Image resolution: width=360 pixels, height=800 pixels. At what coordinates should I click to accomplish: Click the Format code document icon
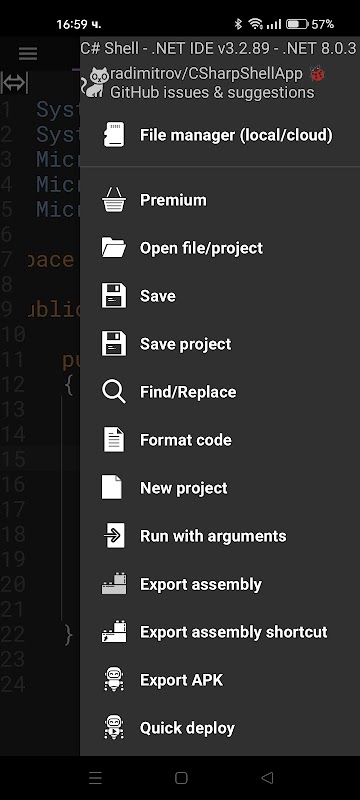(114, 440)
